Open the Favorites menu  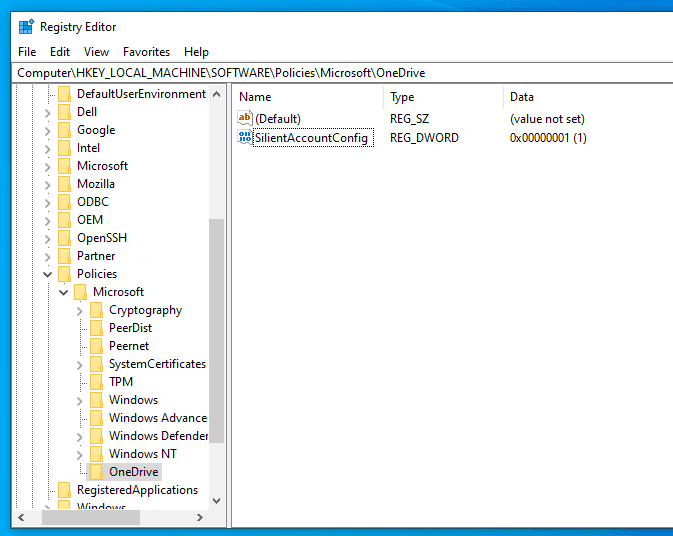[x=146, y=52]
